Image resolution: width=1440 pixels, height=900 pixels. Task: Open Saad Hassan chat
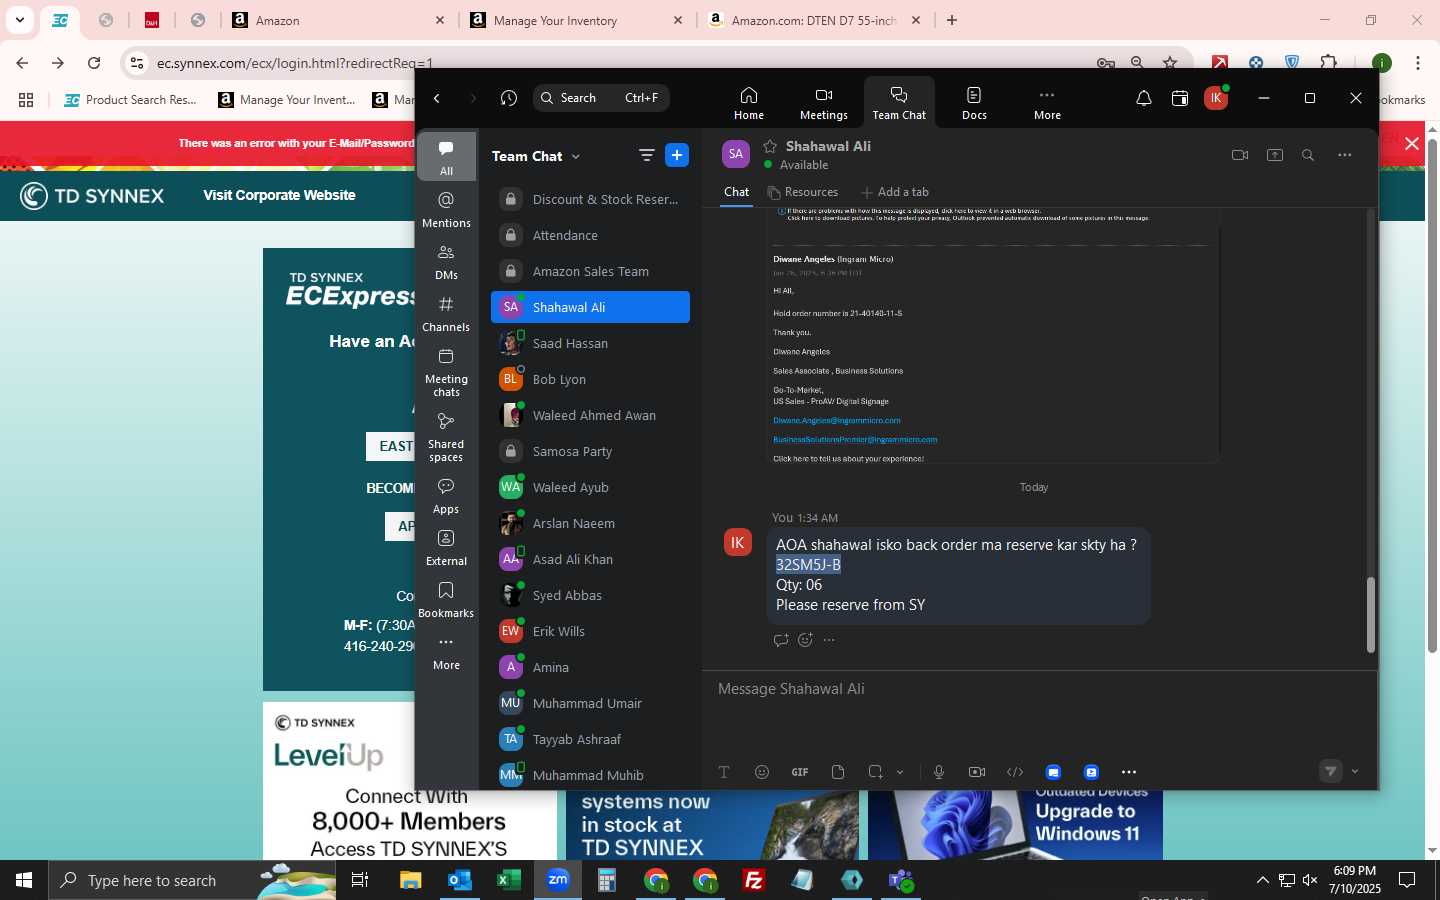click(x=590, y=343)
